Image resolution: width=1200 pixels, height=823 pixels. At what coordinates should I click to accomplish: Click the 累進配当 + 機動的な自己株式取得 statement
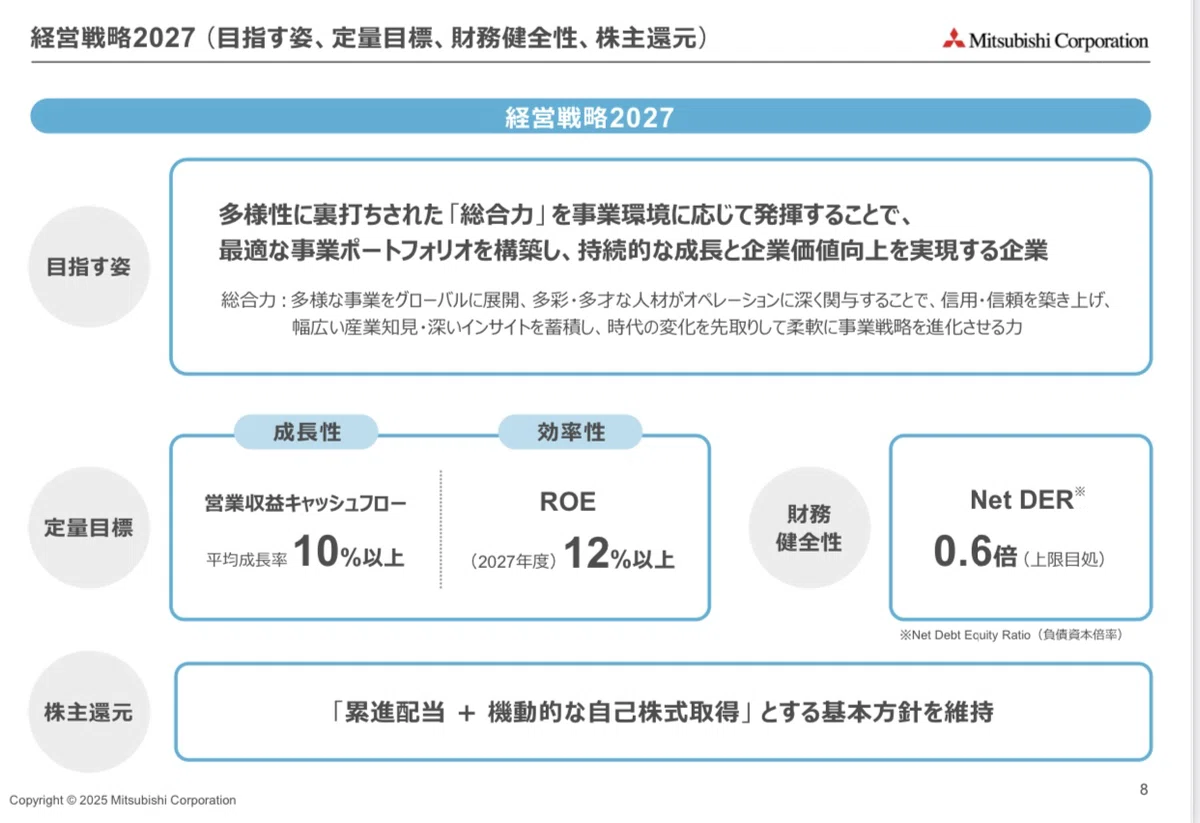point(663,712)
